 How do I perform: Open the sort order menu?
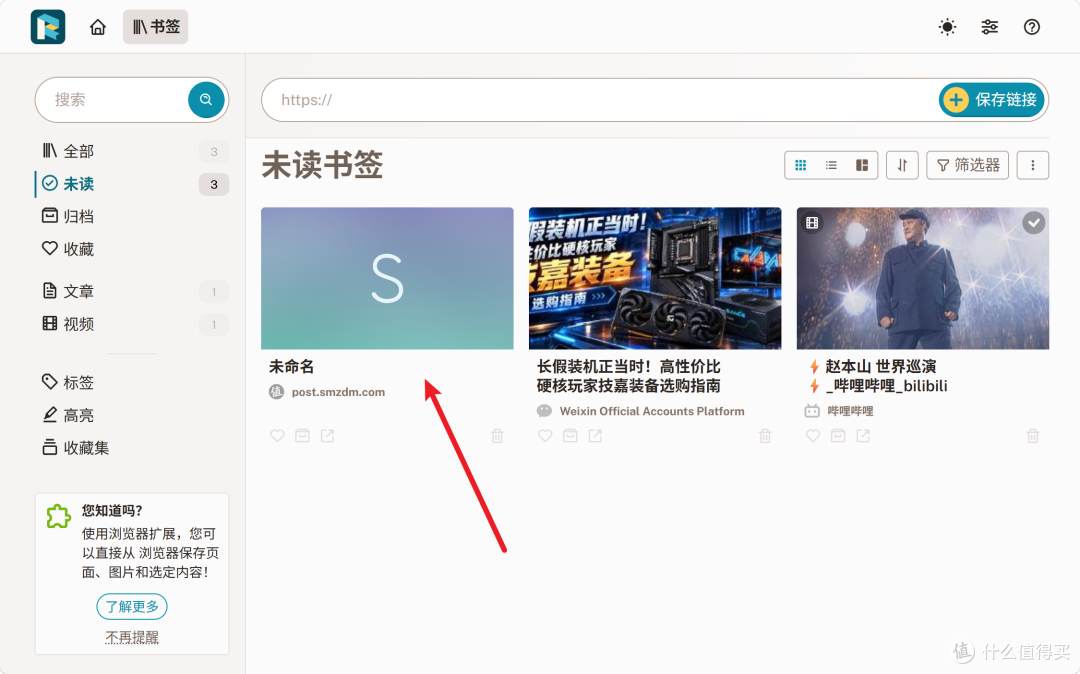[x=902, y=165]
